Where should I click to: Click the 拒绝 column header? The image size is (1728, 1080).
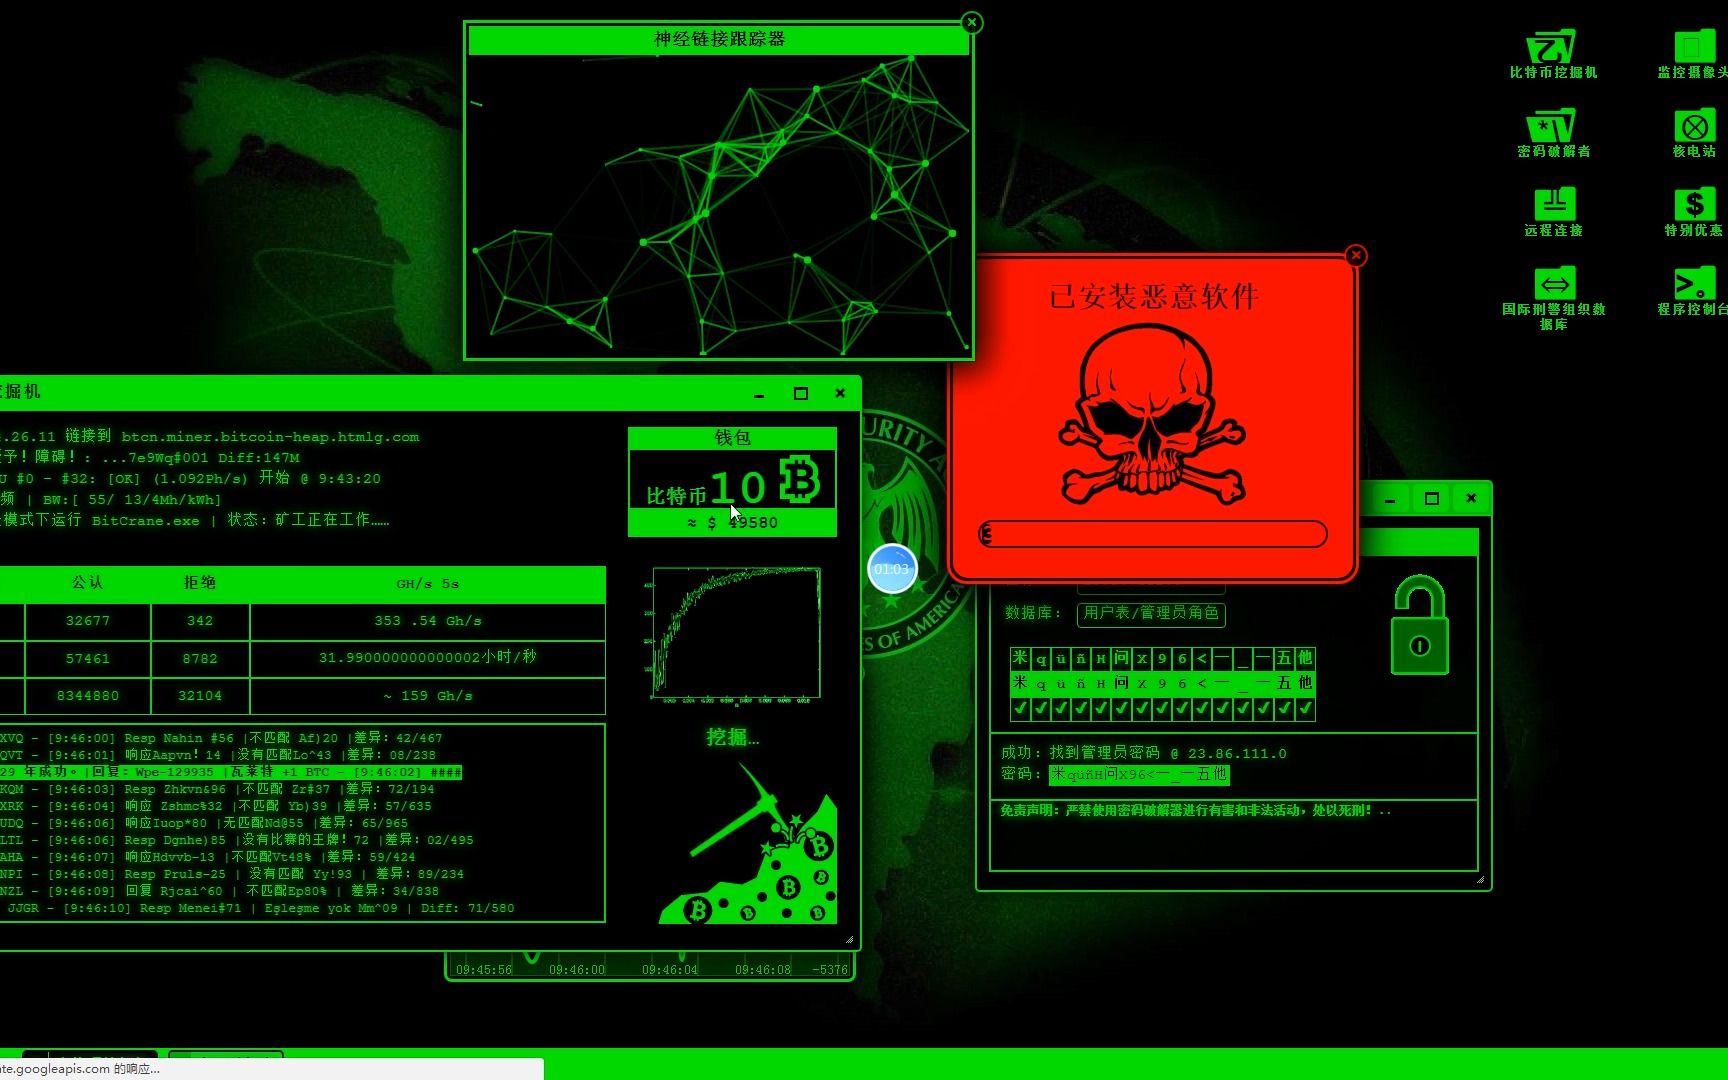pyautogui.click(x=200, y=583)
